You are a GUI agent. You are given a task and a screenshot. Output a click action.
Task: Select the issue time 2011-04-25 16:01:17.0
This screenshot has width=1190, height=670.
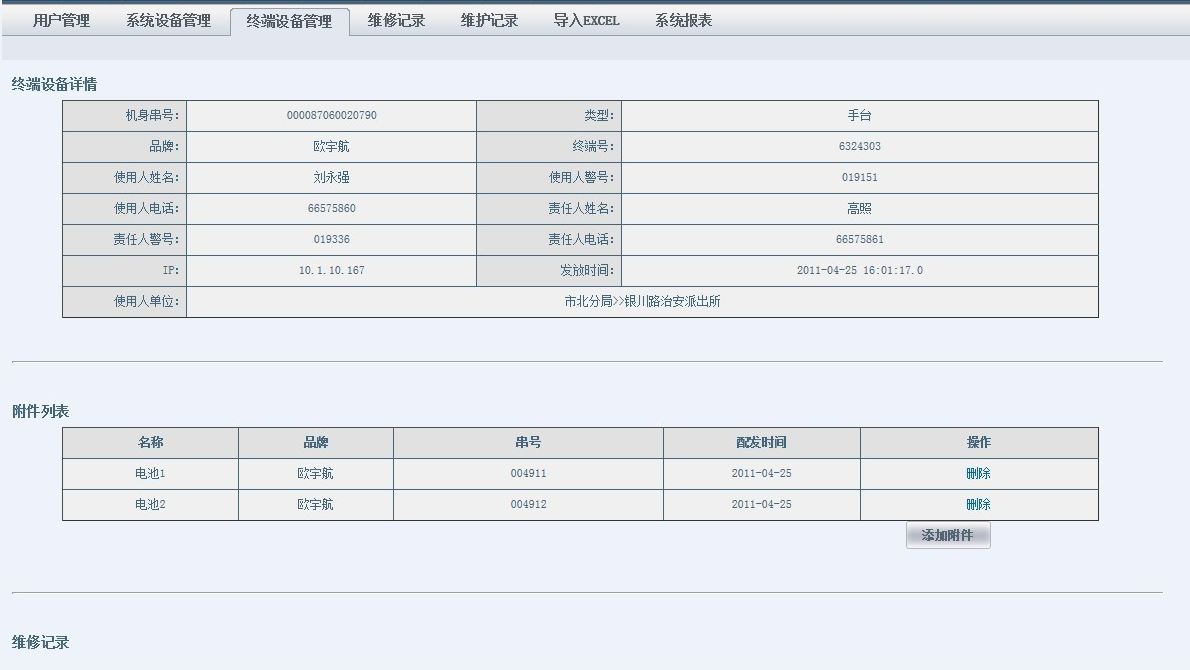(859, 271)
